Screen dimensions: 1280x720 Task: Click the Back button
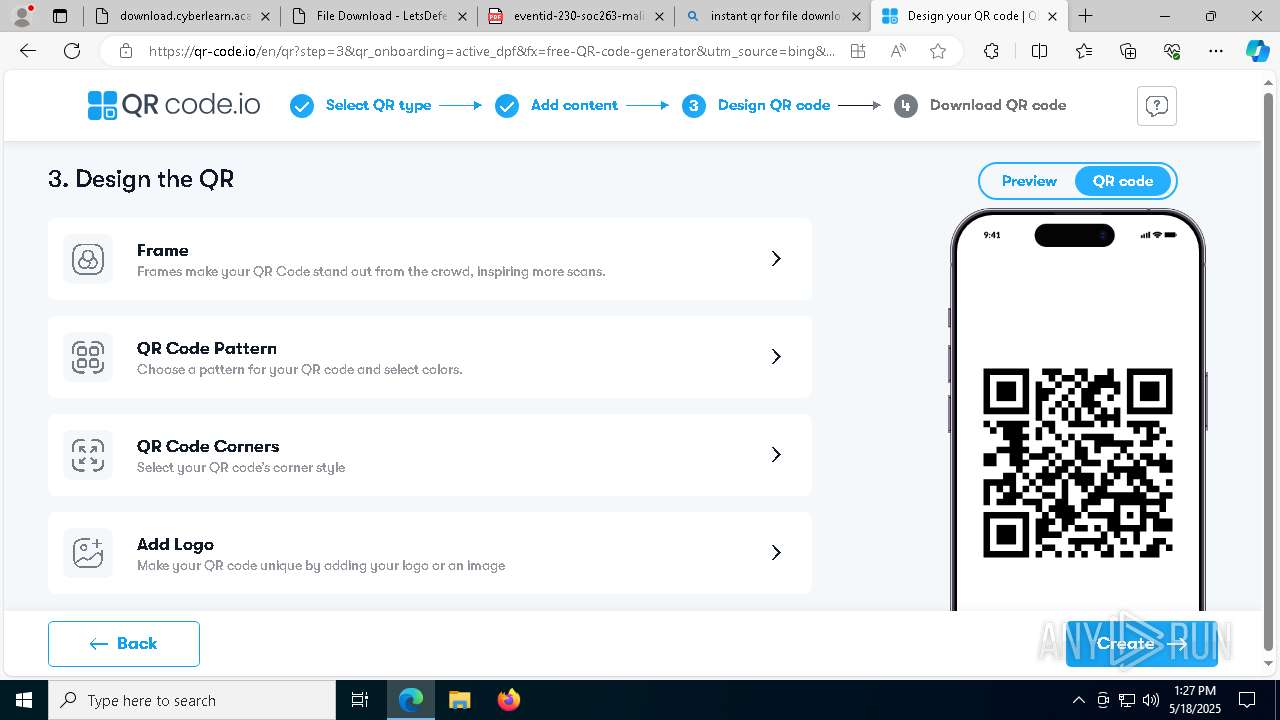coord(124,644)
